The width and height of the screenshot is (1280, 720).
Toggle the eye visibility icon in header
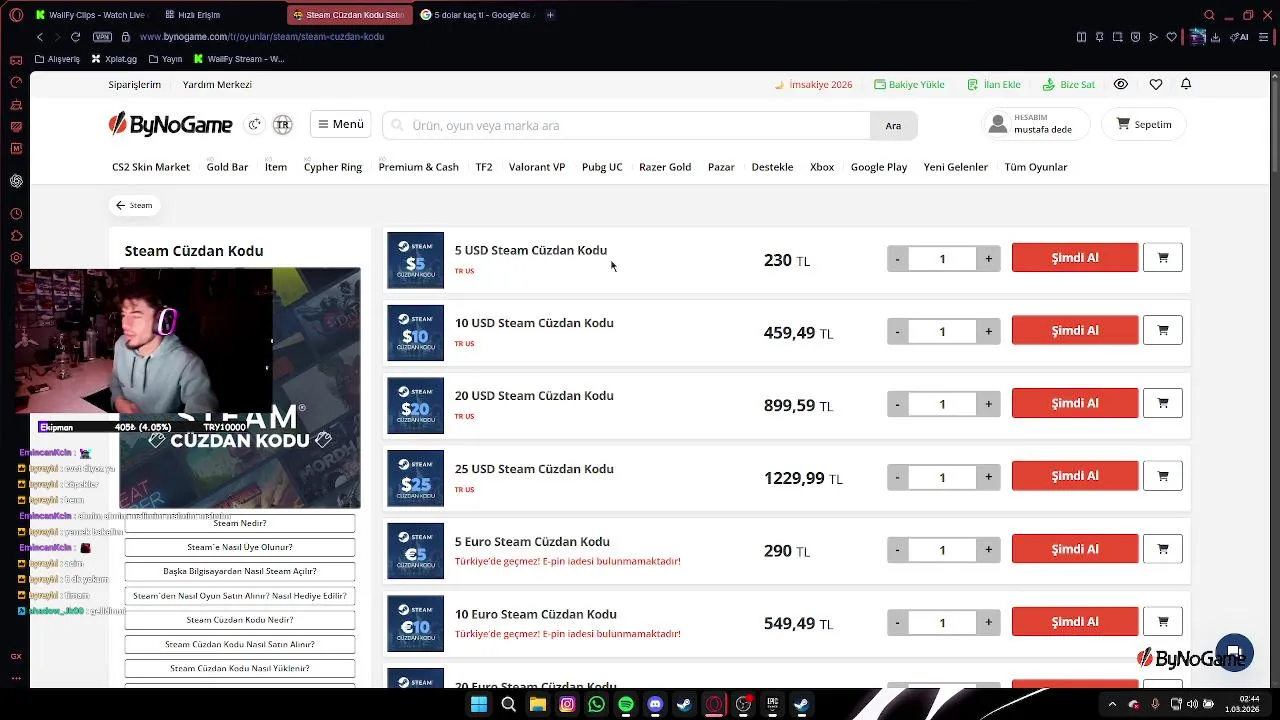tap(1121, 84)
